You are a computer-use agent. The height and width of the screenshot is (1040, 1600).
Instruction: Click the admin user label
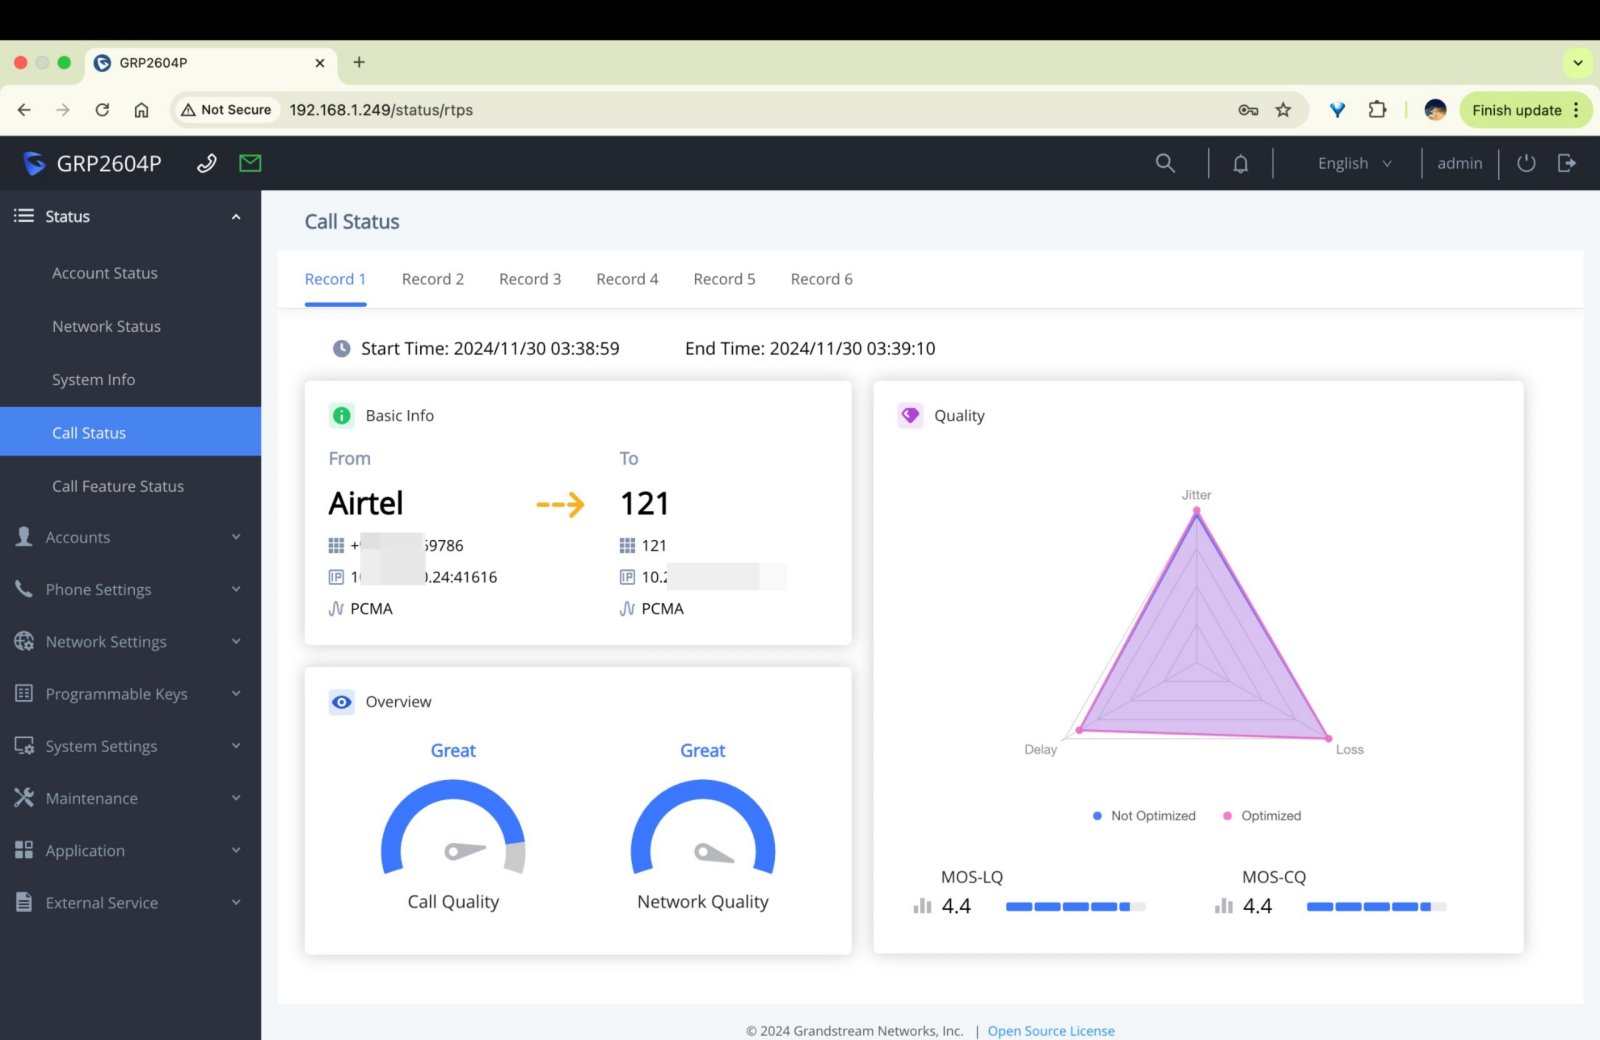pos(1460,163)
